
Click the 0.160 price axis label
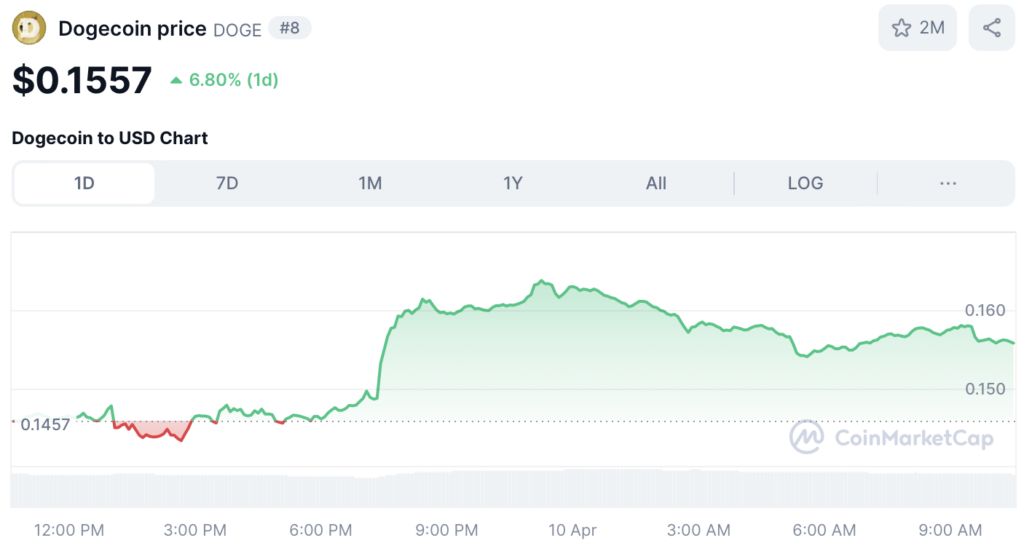(x=985, y=310)
